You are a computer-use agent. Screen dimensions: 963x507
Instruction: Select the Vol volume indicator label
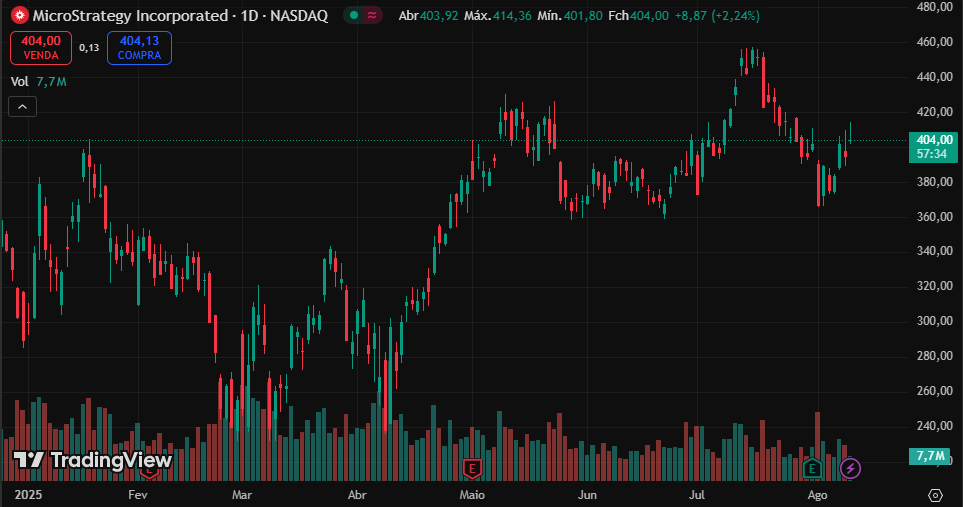click(x=20, y=82)
